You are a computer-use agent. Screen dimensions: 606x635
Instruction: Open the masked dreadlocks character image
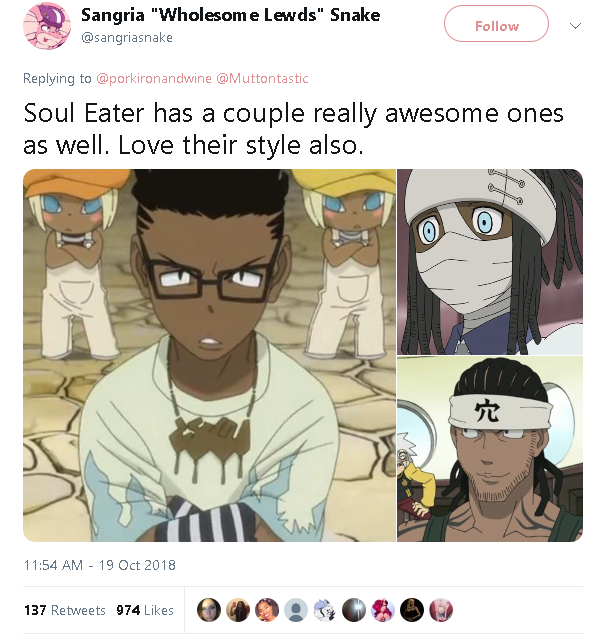click(x=490, y=262)
